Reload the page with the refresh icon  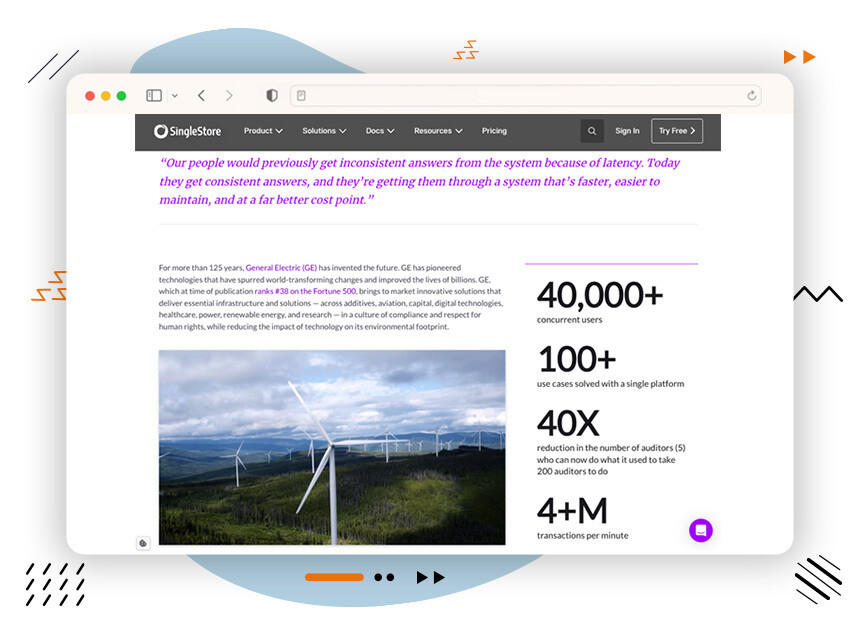pos(752,95)
